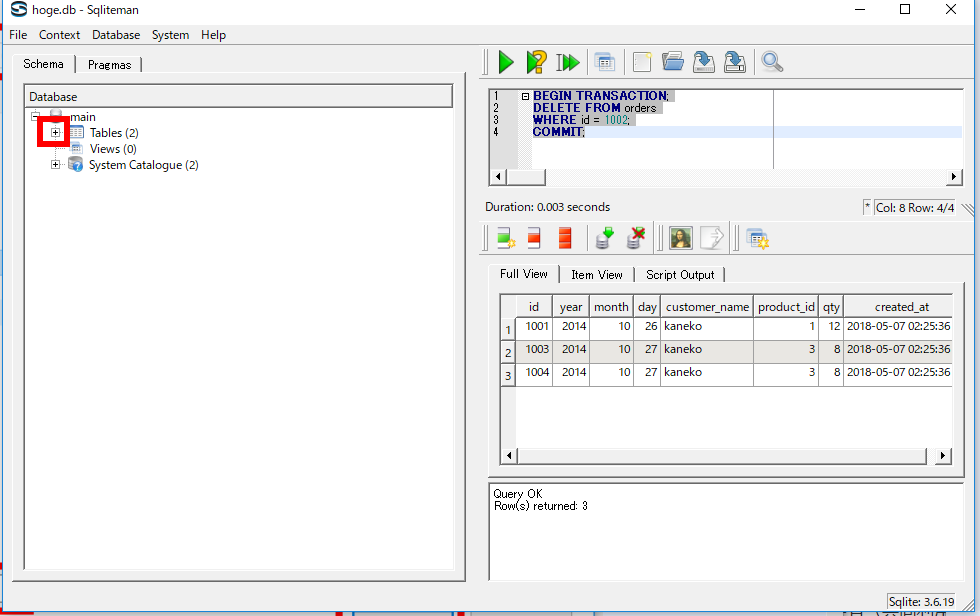Open the System menu

pyautogui.click(x=171, y=35)
